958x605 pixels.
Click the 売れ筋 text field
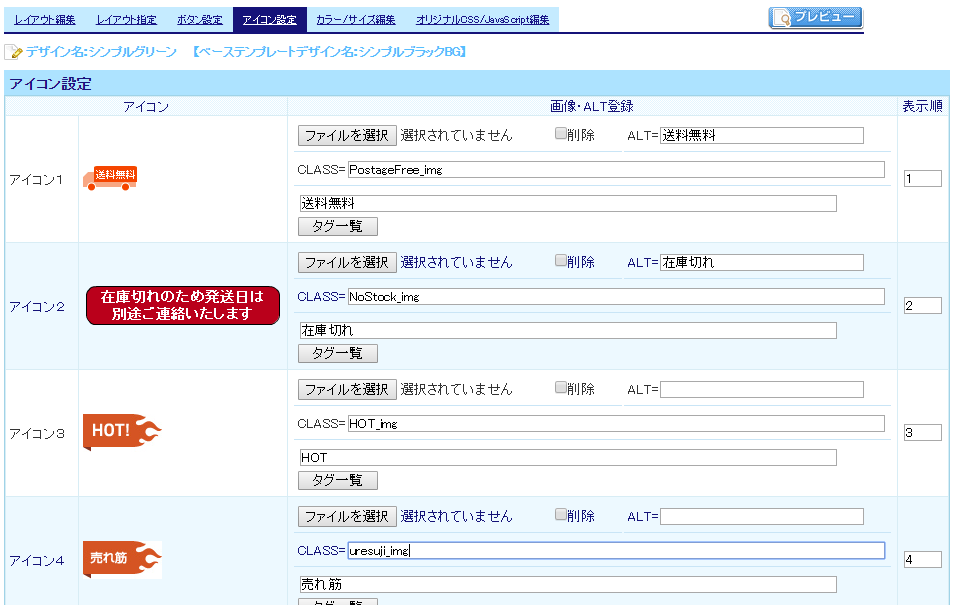coord(568,585)
